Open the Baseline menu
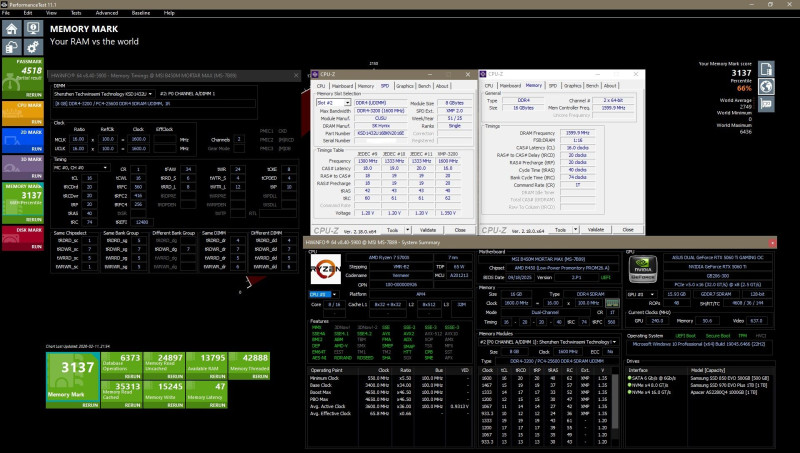Image resolution: width=800 pixels, height=453 pixels. [141, 13]
